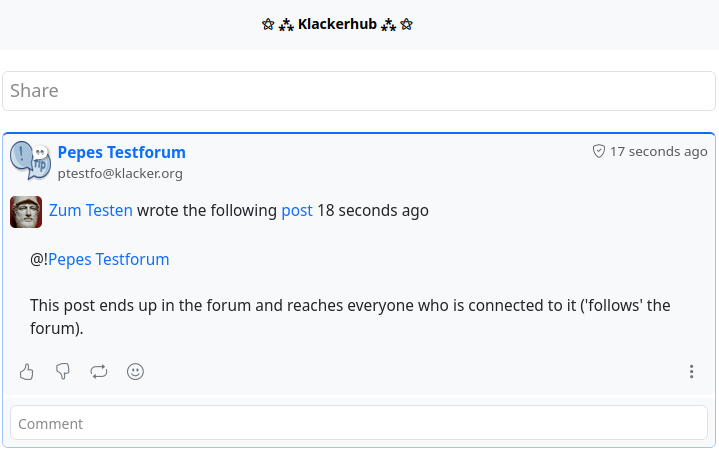
Task: Click in the Share text field
Action: click(359, 91)
